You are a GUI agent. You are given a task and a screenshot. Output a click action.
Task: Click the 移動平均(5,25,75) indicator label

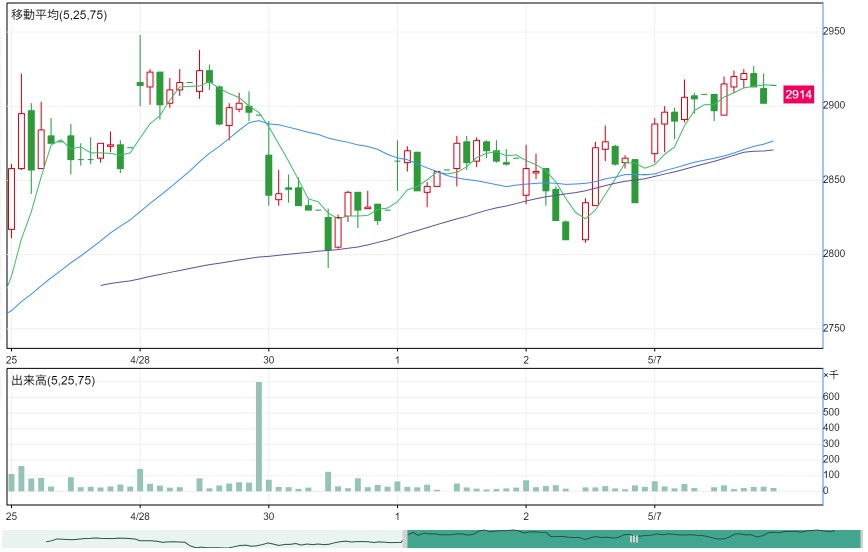point(59,16)
